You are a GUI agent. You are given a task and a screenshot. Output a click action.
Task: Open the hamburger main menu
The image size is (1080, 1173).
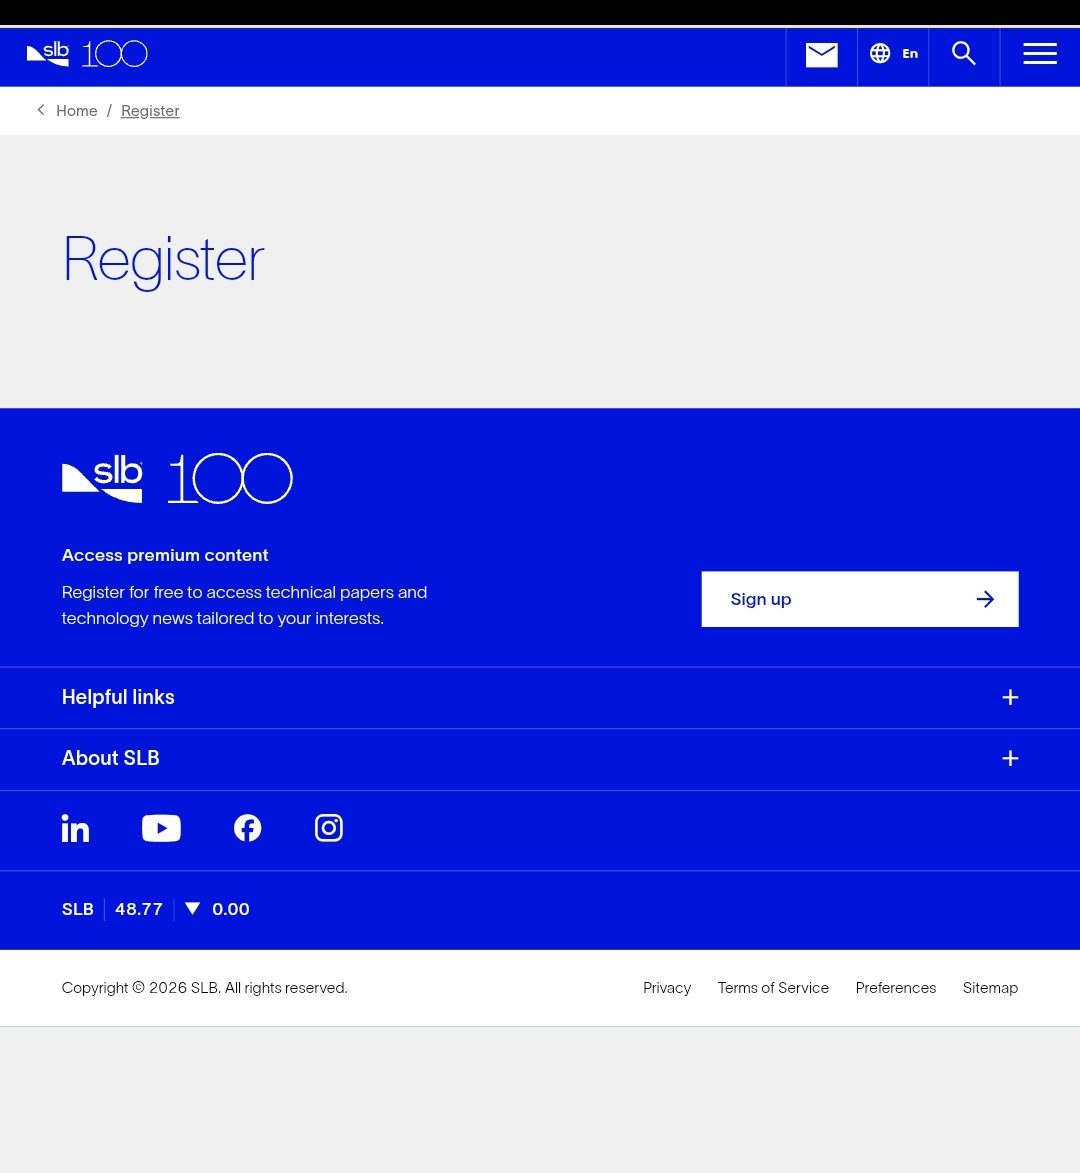[x=1040, y=54]
